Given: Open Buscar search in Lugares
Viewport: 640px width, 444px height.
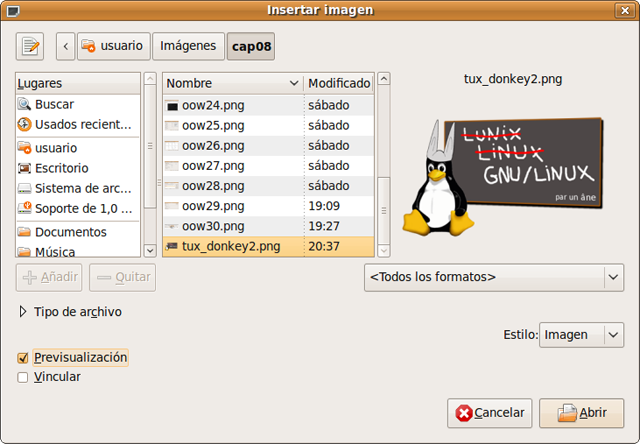Looking at the screenshot, I should coord(53,104).
